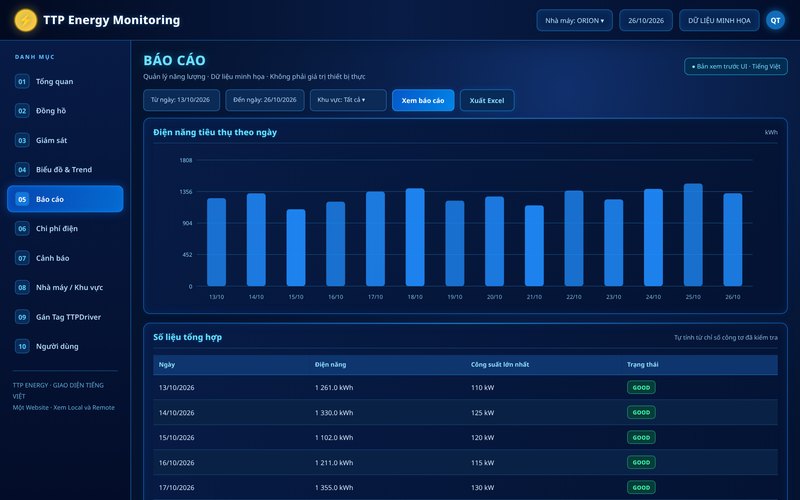Image resolution: width=800 pixels, height=500 pixels.
Task: Click the Bản xem trước UI - Tiếng Việt badge
Action: (x=736, y=66)
